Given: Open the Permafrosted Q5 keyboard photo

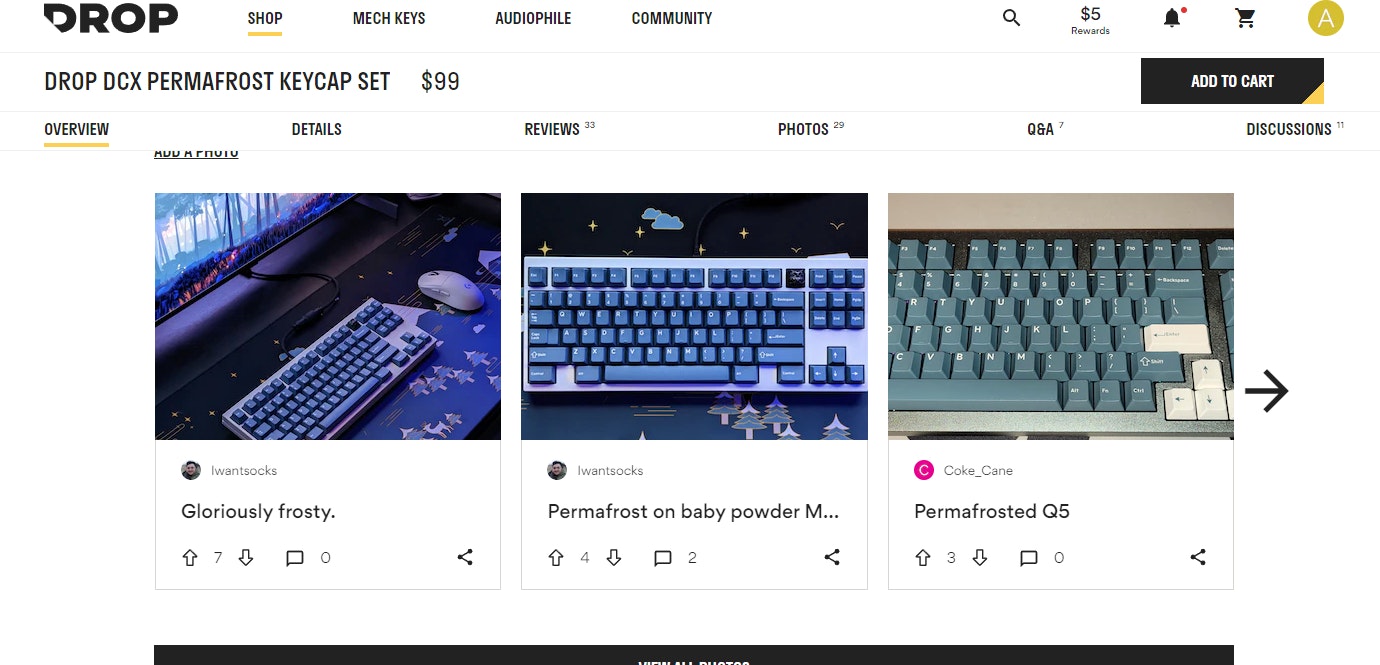Looking at the screenshot, I should (1061, 316).
